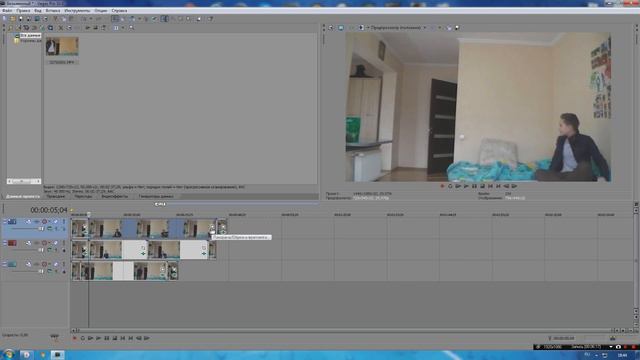Image resolution: width=640 pixels, height=360 pixels.
Task: Click track 3 level slider handle
Action: click(41, 271)
